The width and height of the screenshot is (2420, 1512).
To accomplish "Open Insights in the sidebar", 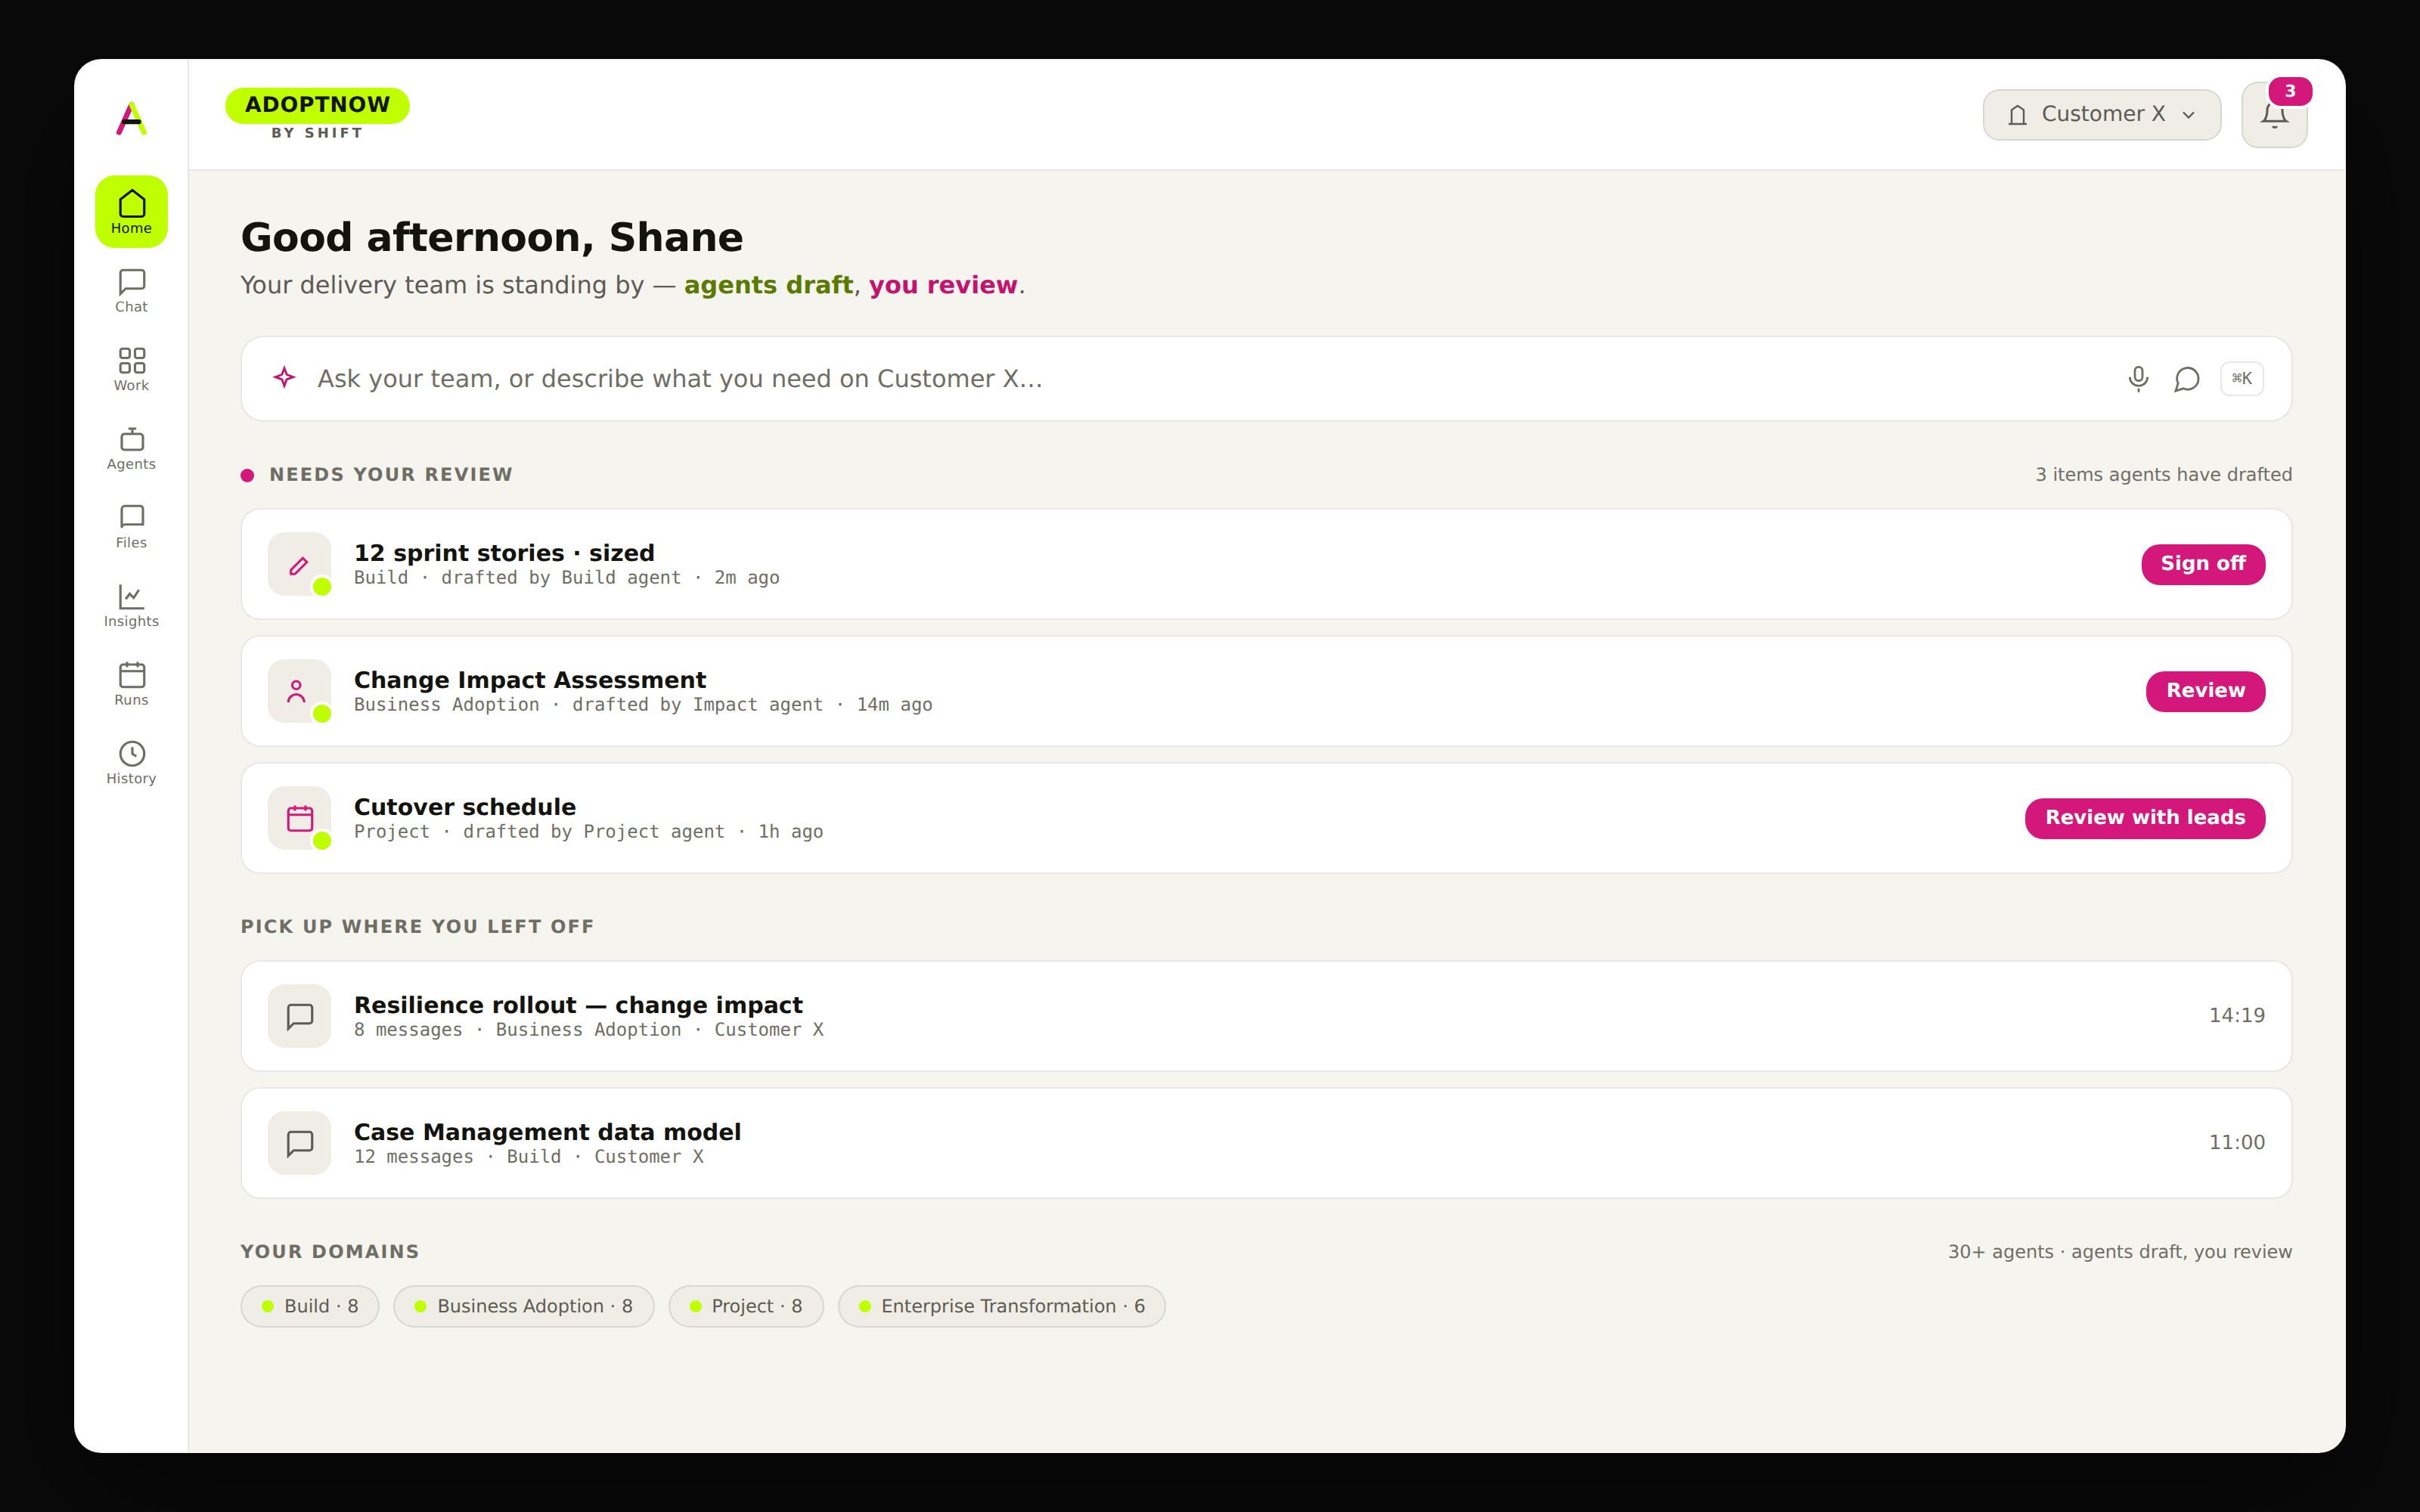I will coord(131,605).
